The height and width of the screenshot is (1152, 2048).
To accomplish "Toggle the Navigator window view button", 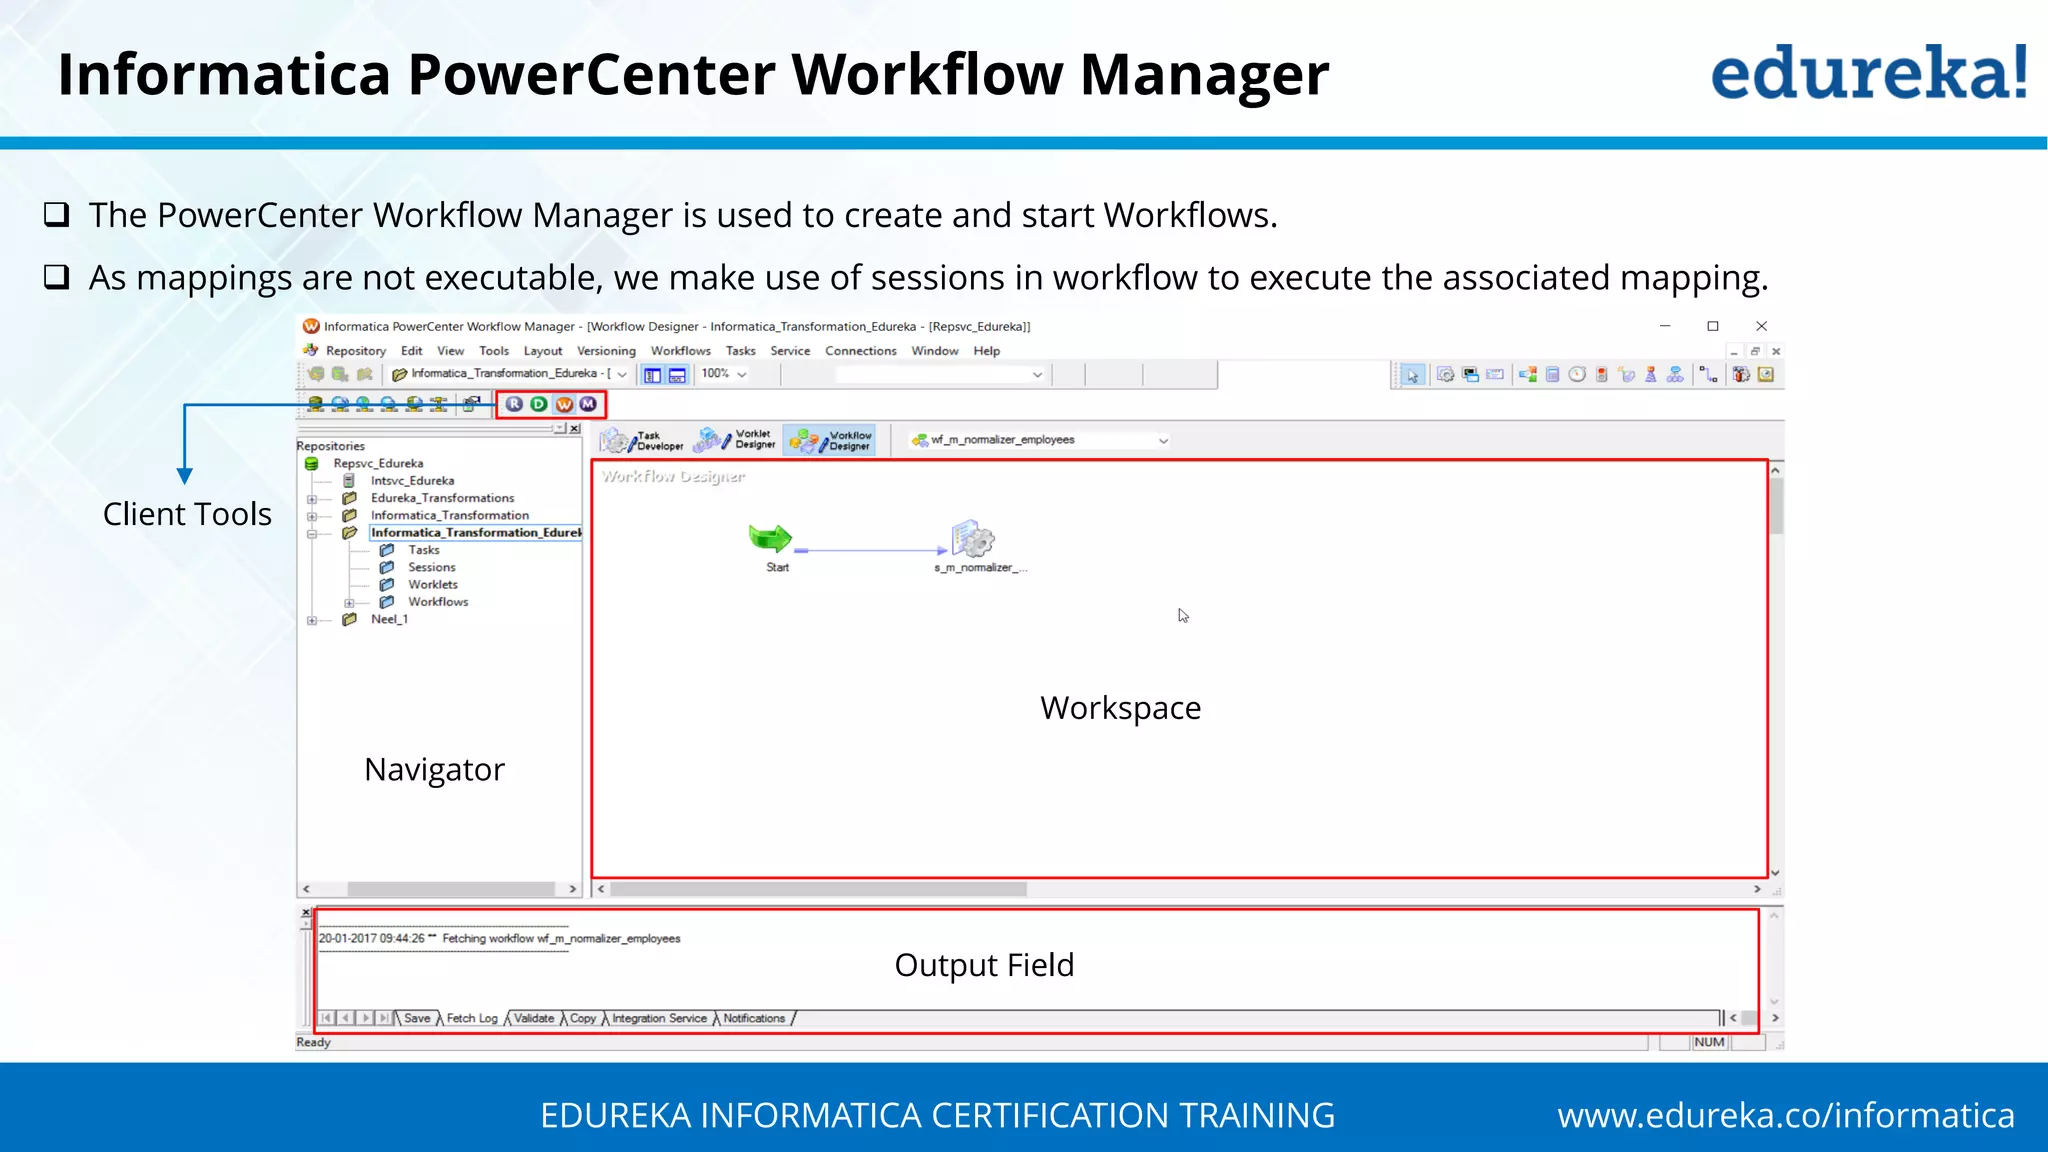I will tap(653, 375).
